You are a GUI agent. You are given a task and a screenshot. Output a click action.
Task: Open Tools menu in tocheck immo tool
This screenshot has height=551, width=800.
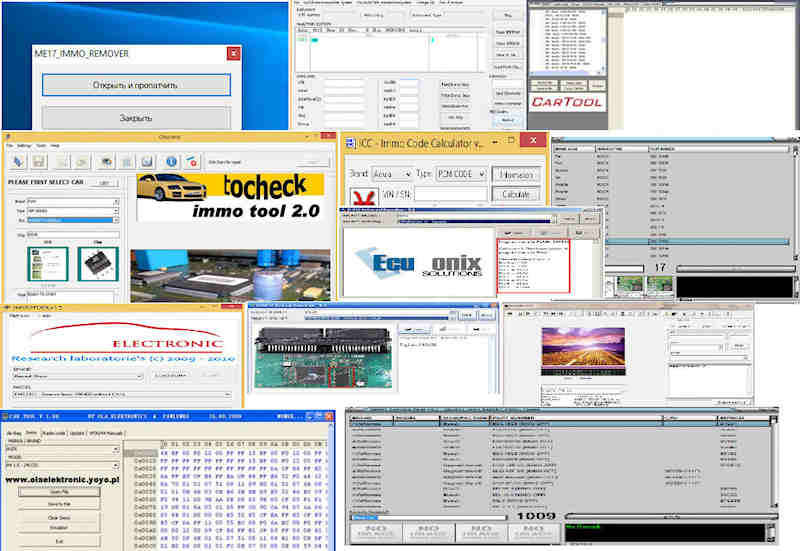[x=41, y=146]
